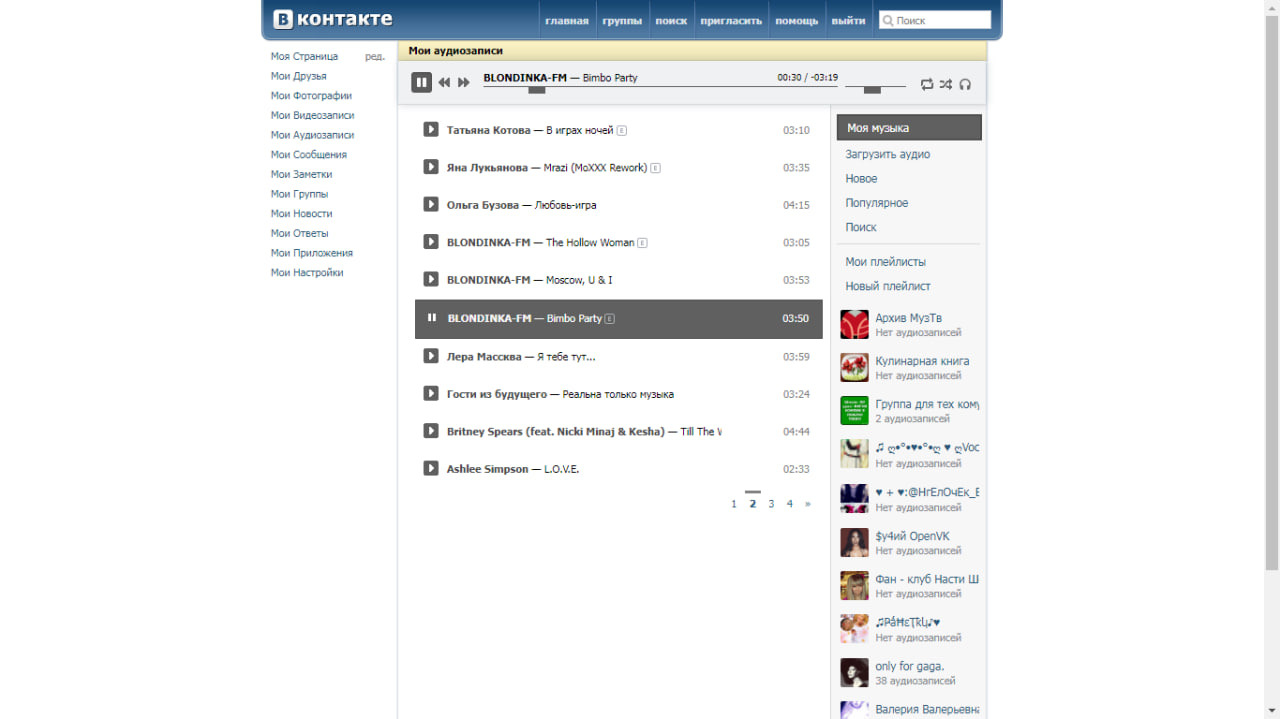Open поиск in the header menu
The height and width of the screenshot is (719, 1280).
pyautogui.click(x=671, y=20)
